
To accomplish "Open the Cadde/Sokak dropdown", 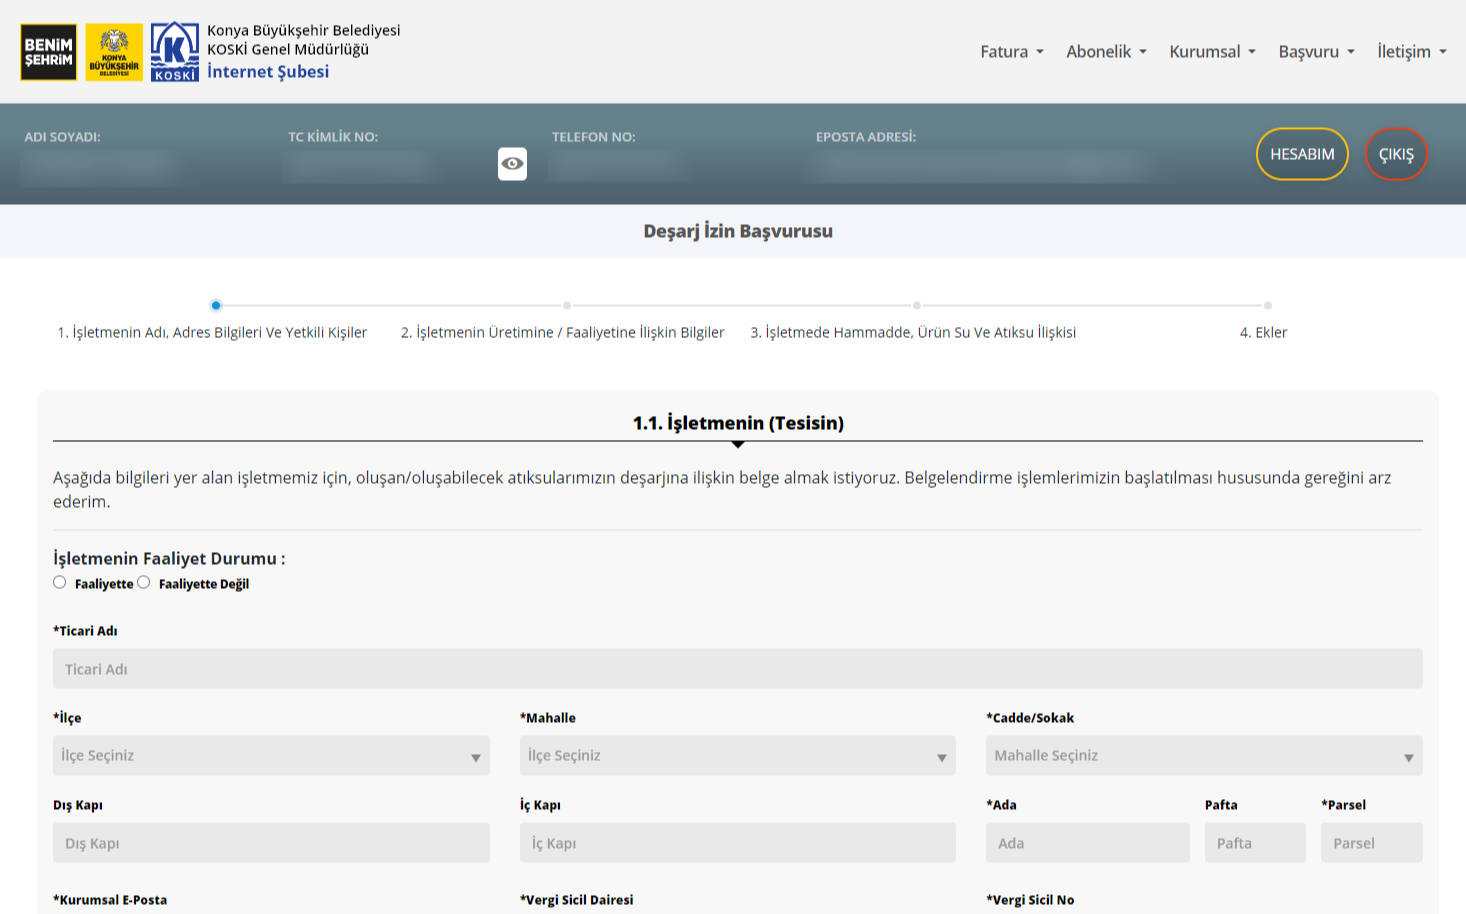I will coord(1203,756).
